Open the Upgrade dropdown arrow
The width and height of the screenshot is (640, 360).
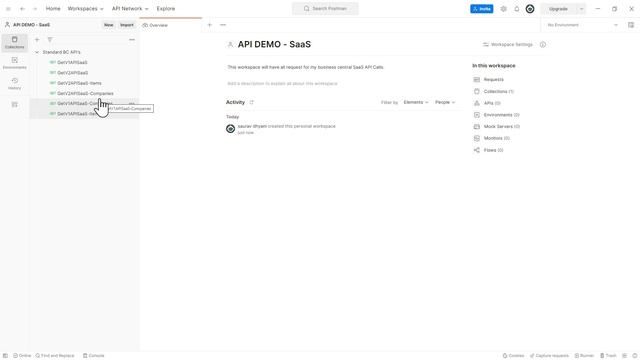coord(581,9)
